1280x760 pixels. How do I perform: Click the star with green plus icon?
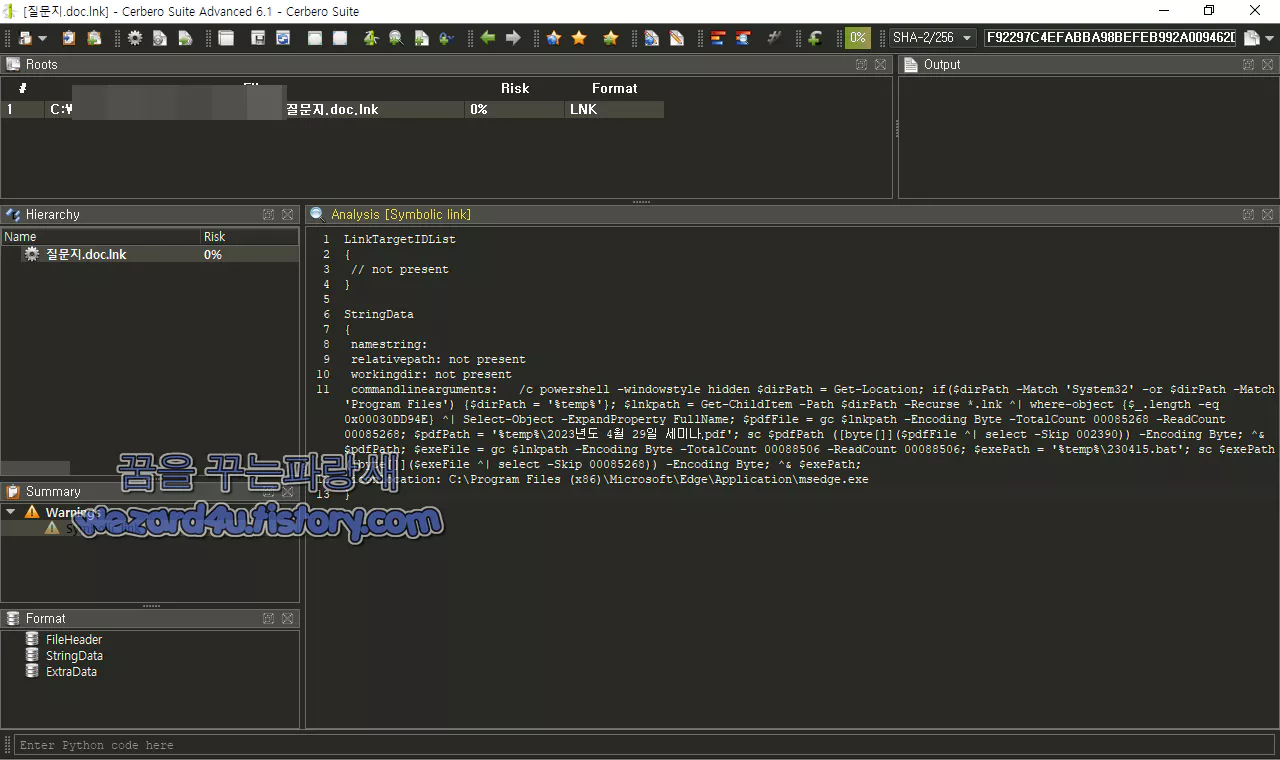pyautogui.click(x=611, y=38)
